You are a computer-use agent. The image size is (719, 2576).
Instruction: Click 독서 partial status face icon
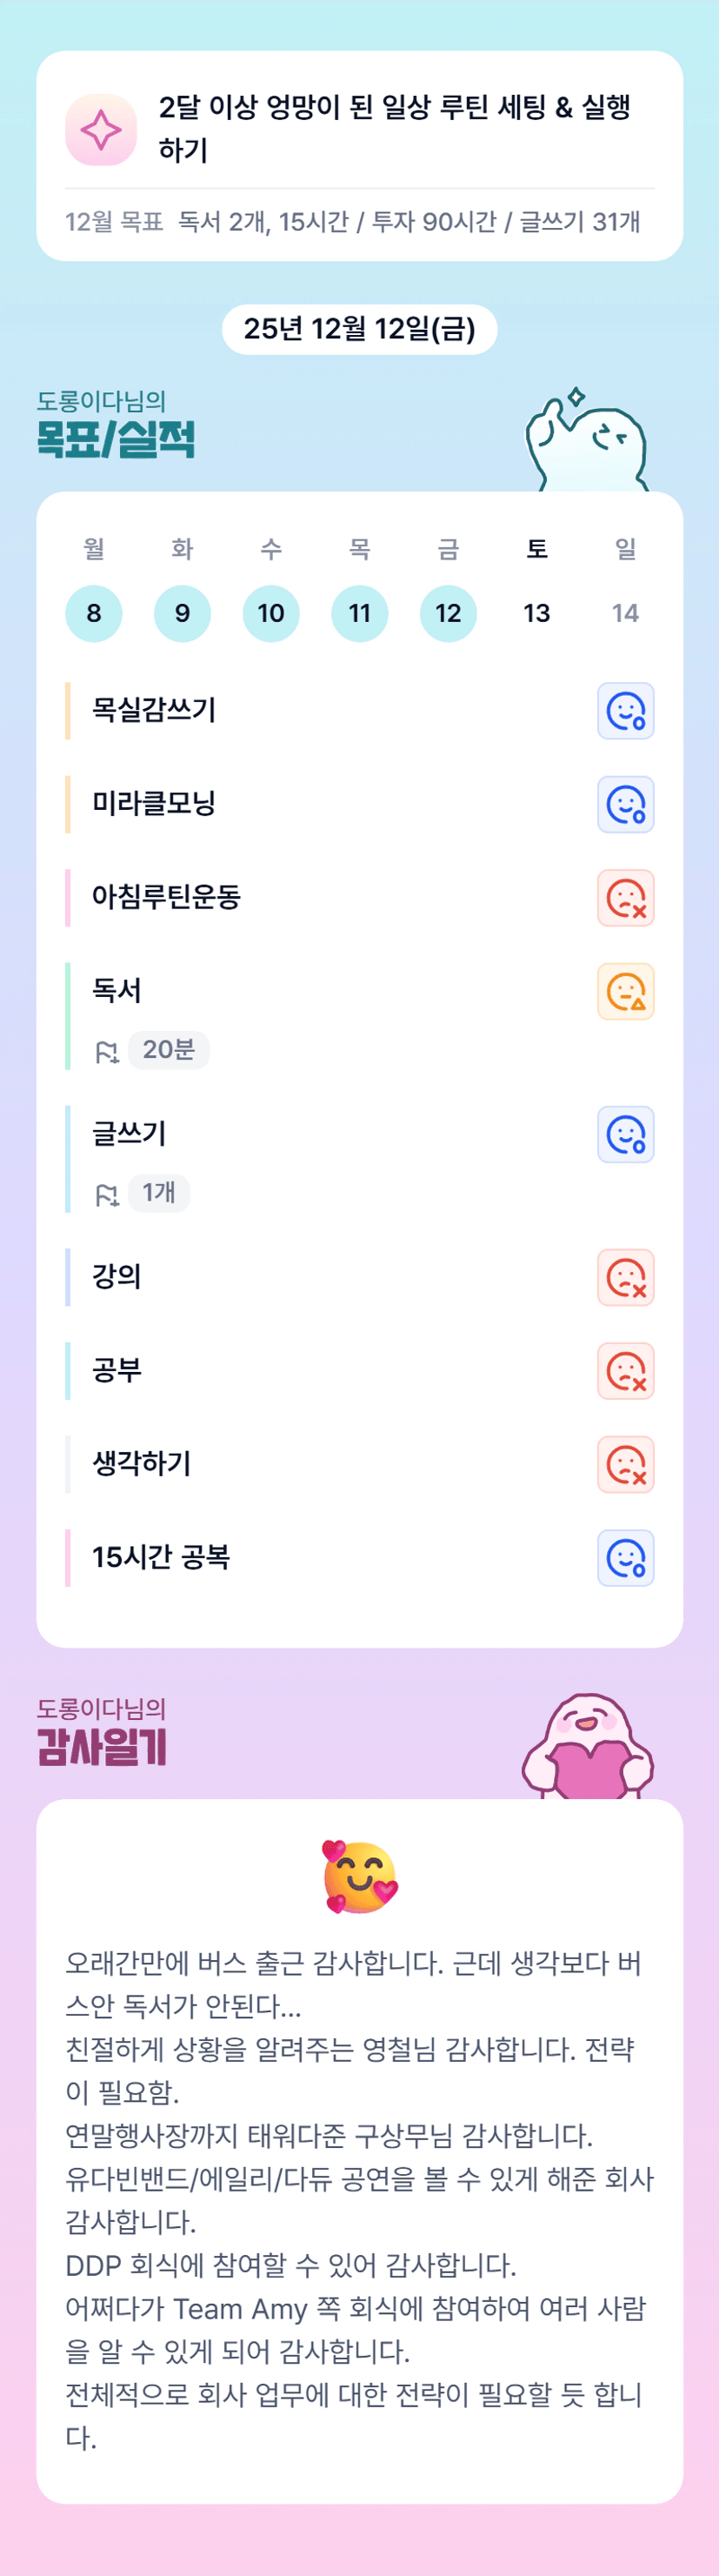pyautogui.click(x=625, y=991)
